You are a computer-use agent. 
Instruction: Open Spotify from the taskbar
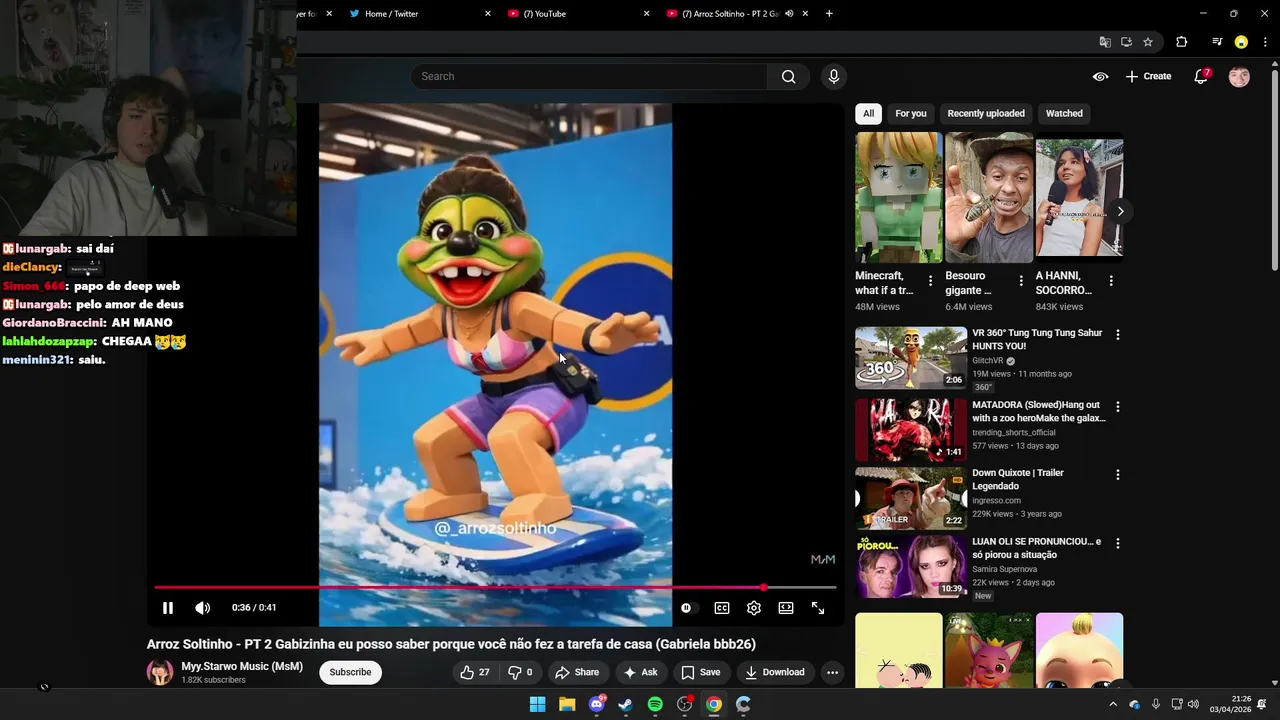655,704
